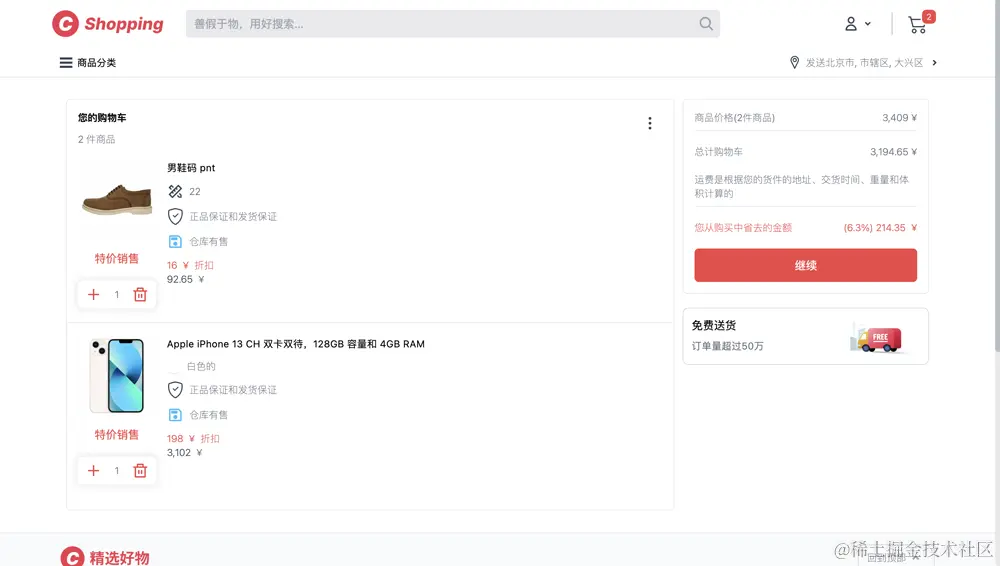Click the shoe price 92.65 ¥
1000x566 pixels.
186,279
